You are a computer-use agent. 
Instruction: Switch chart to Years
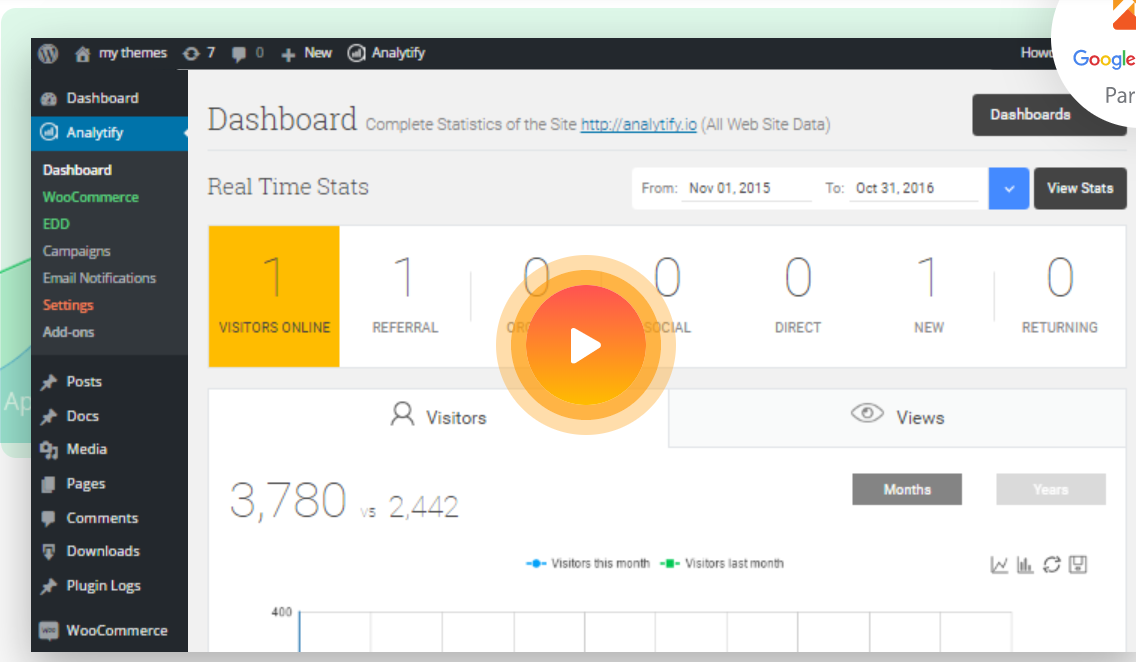click(x=1051, y=490)
